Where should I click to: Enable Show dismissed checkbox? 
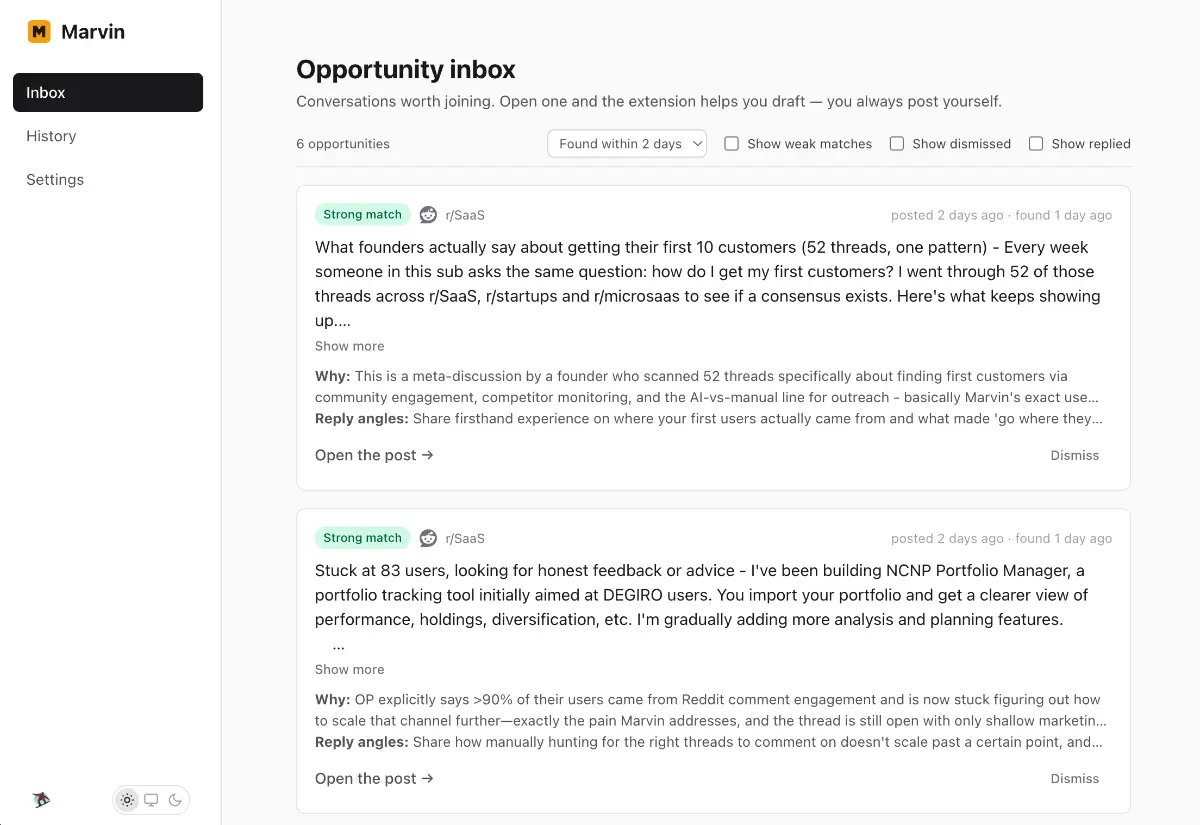(897, 144)
